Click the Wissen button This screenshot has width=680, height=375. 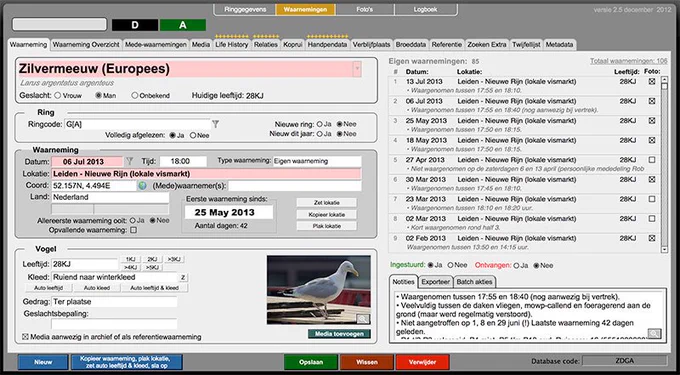[x=367, y=362]
